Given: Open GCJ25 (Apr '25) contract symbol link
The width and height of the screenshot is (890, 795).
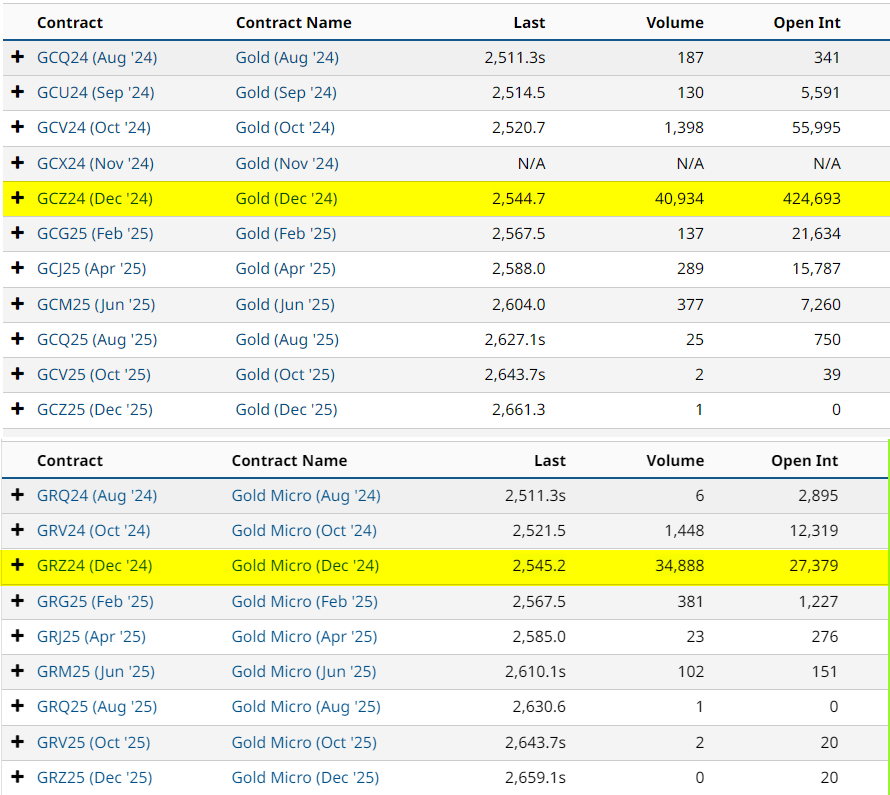Looking at the screenshot, I should click(x=94, y=268).
